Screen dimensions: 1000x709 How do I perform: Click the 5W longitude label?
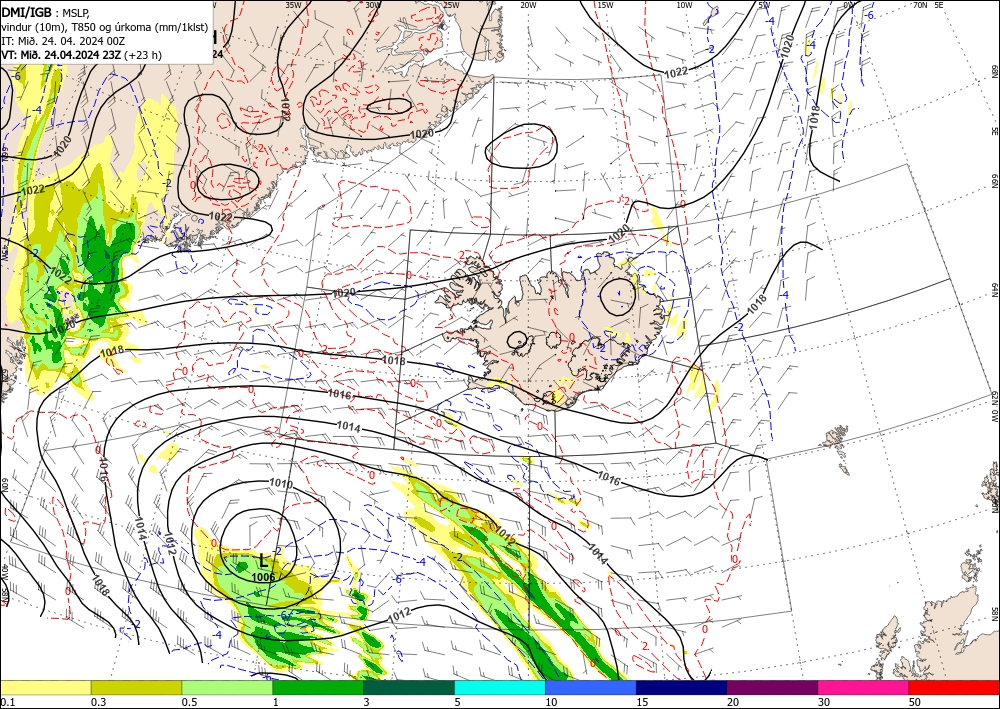tap(764, 5)
